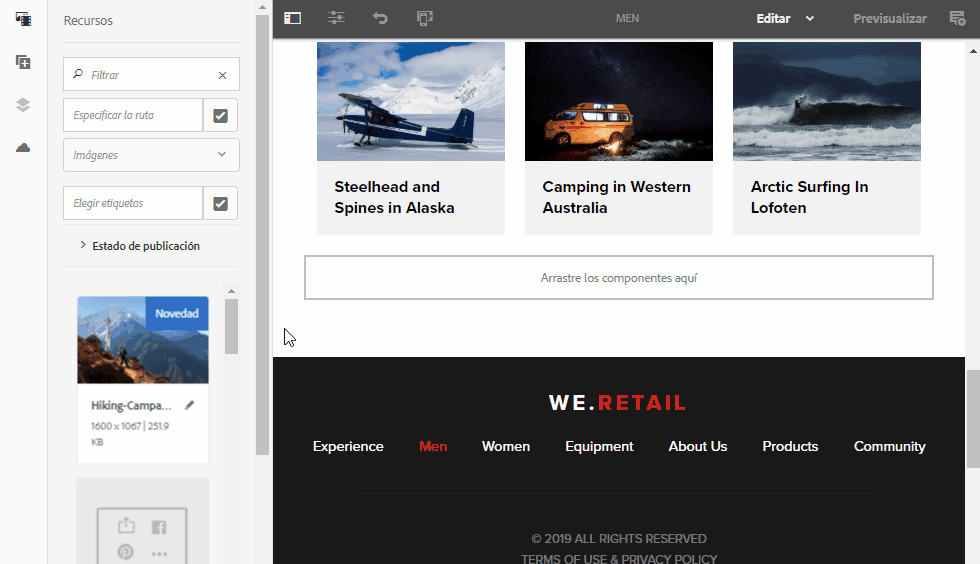Click the search magnifier in Filtrar
Viewport: 980px width, 564px height.
(x=78, y=74)
